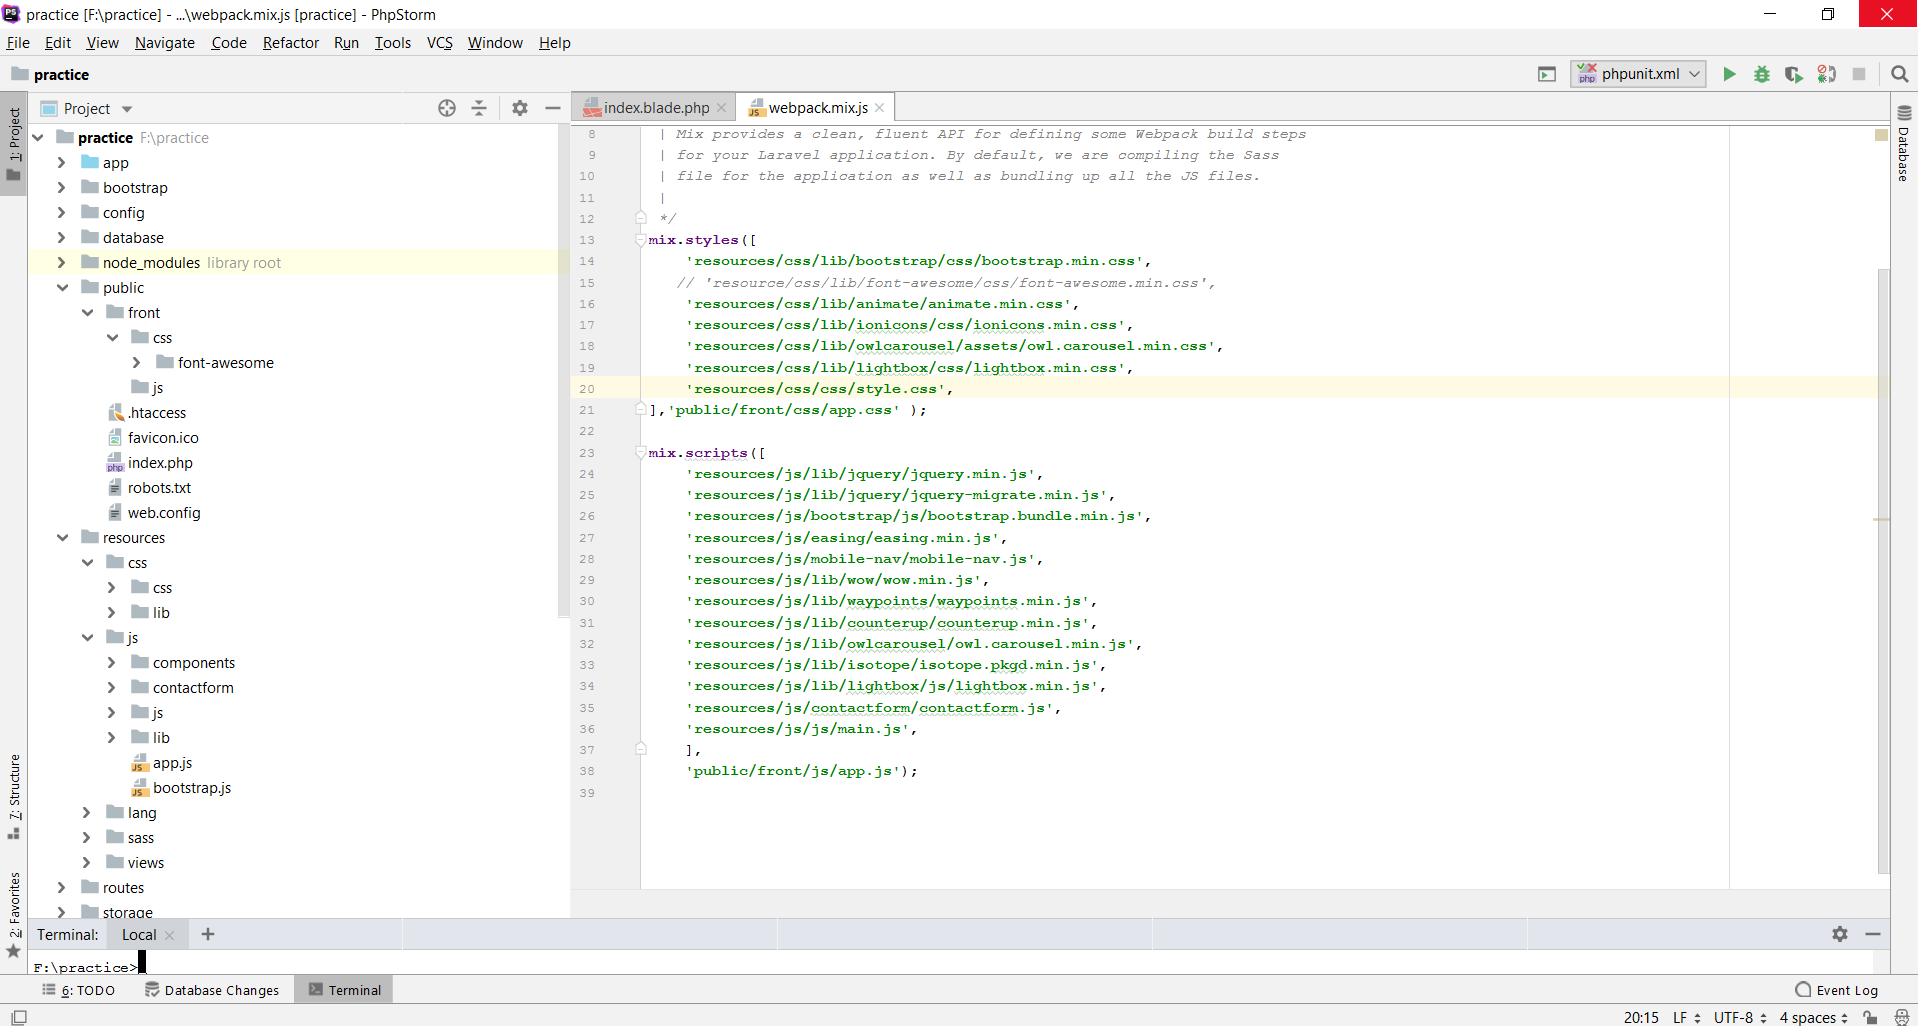The image size is (1918, 1026).
Task: Run tests with coverage icon
Action: [x=1794, y=74]
